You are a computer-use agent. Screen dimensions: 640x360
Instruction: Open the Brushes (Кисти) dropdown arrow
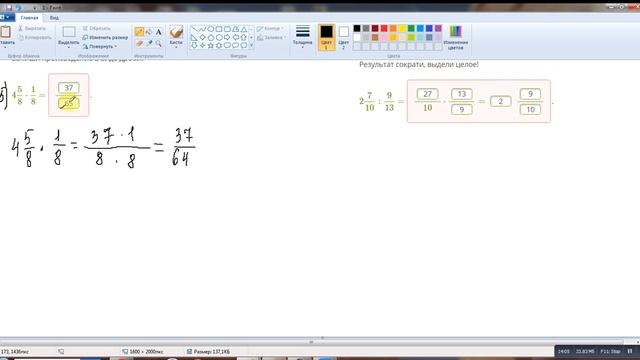coord(176,47)
